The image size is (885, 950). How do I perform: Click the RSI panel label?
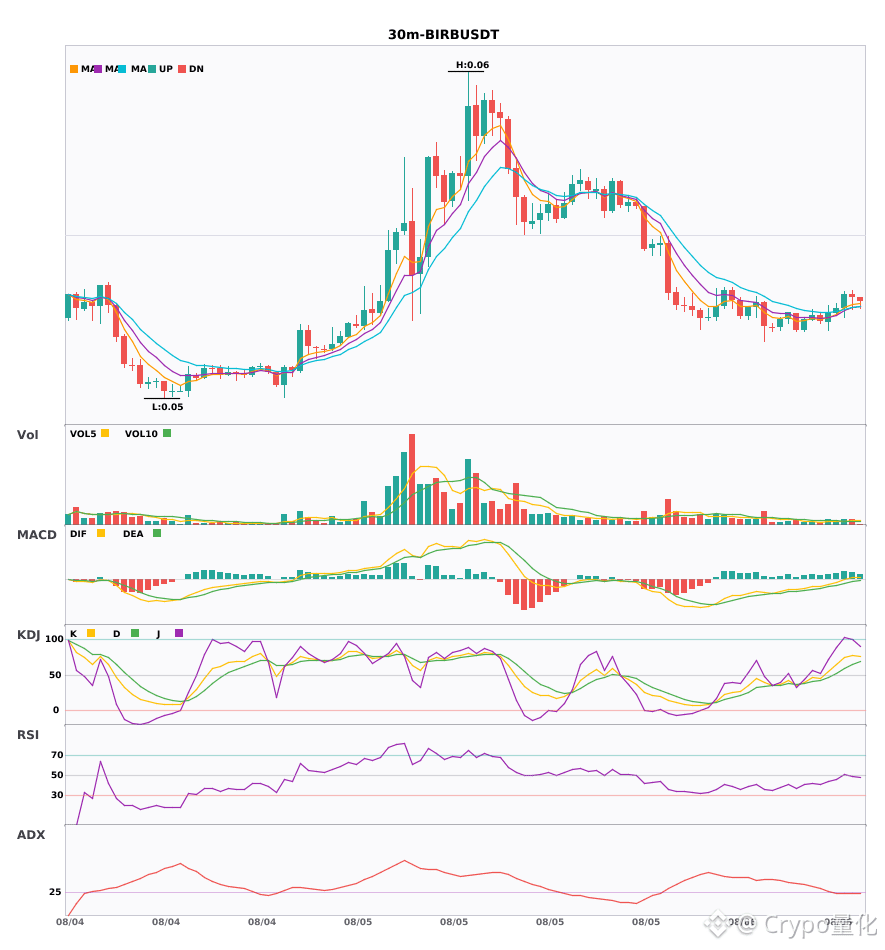28,735
